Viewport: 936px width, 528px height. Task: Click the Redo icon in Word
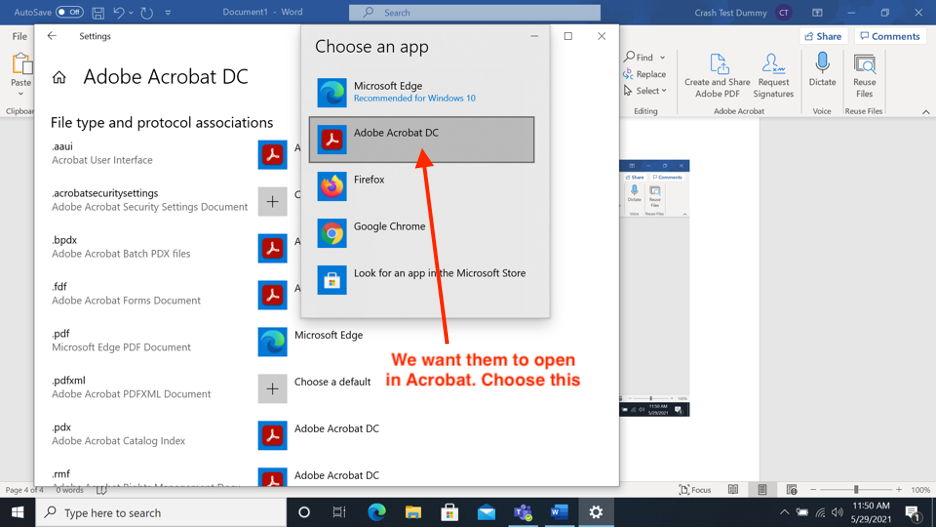point(147,13)
